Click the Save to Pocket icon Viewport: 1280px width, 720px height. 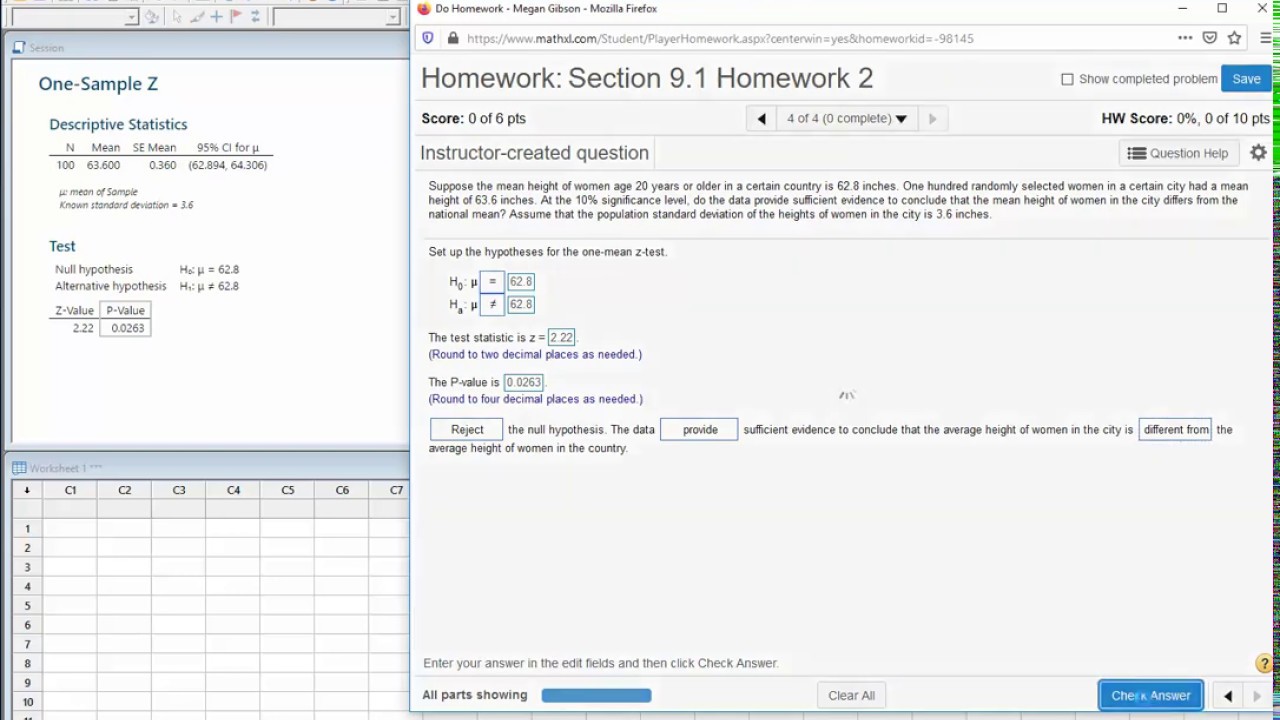coord(1210,38)
